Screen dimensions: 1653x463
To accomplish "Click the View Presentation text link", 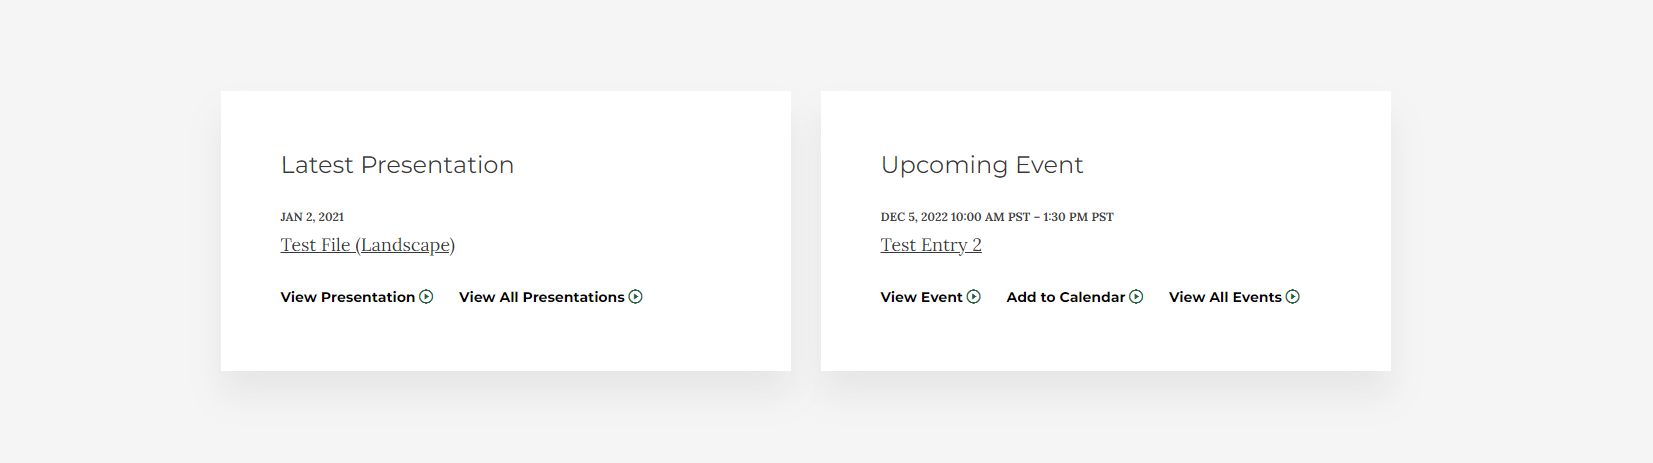I will (x=347, y=297).
